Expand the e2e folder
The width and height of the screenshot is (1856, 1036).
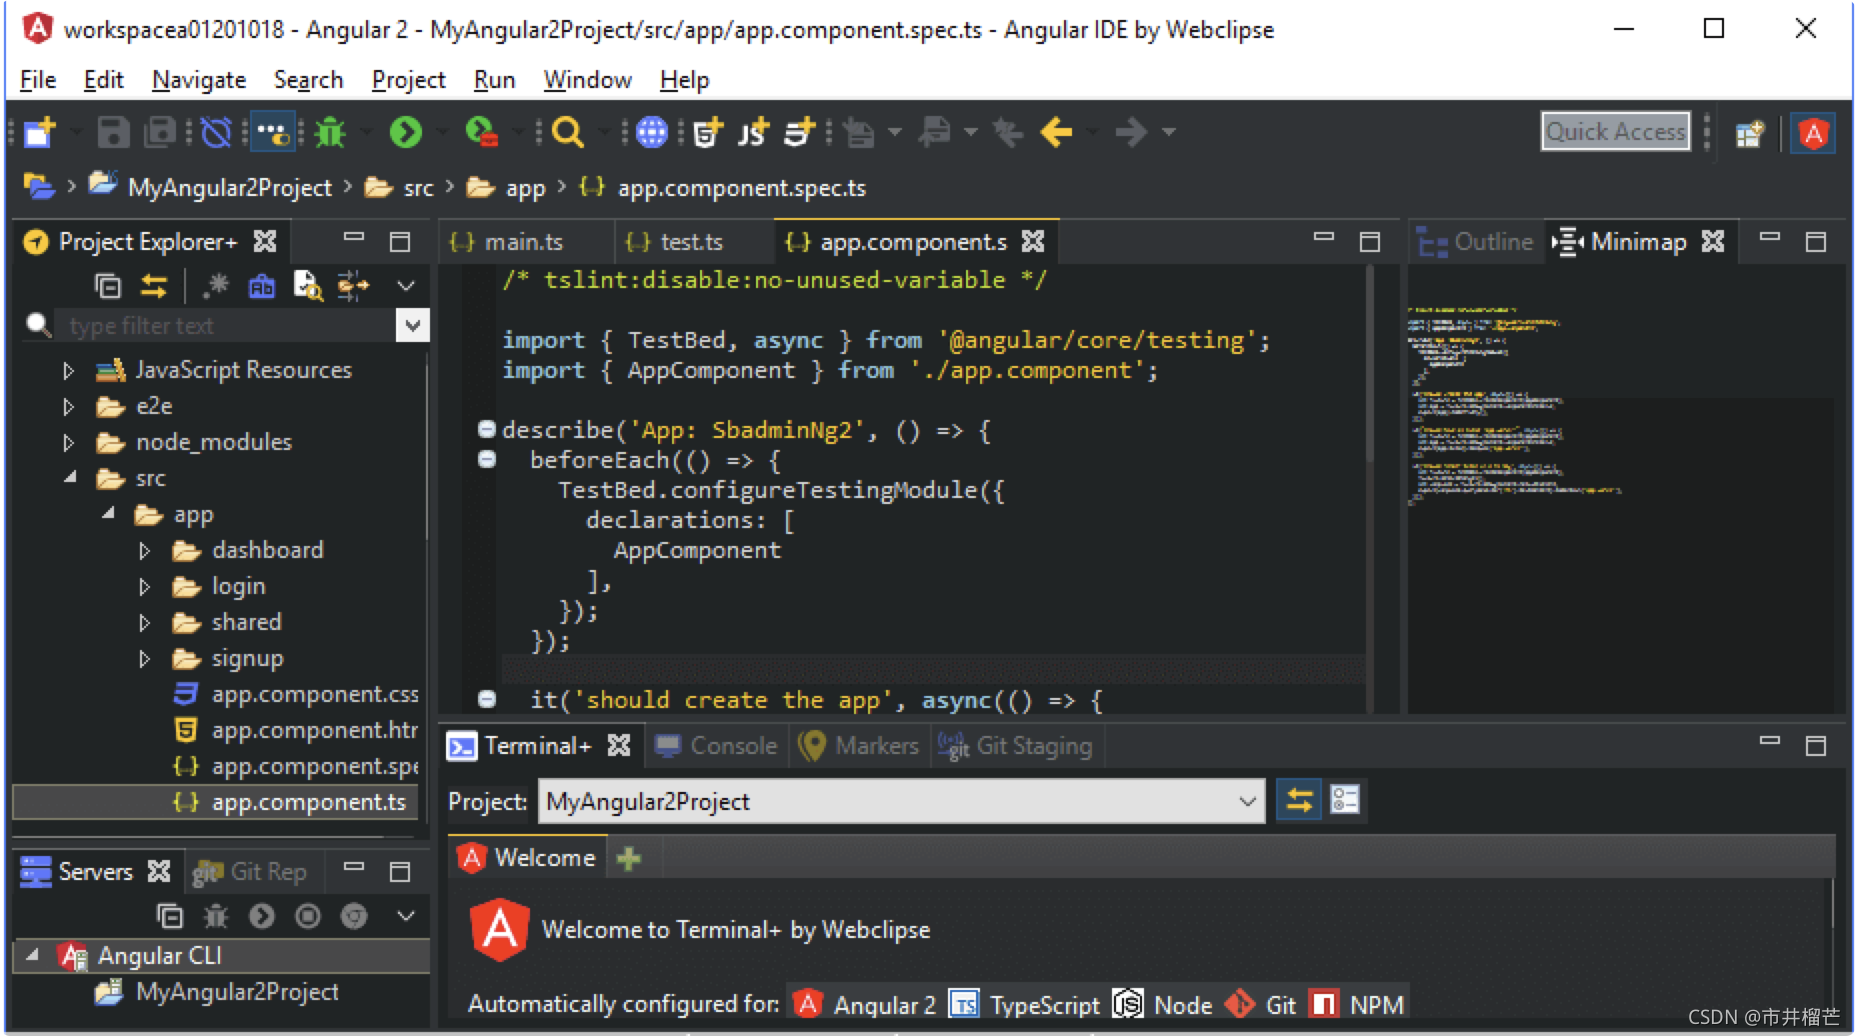tap(68, 407)
